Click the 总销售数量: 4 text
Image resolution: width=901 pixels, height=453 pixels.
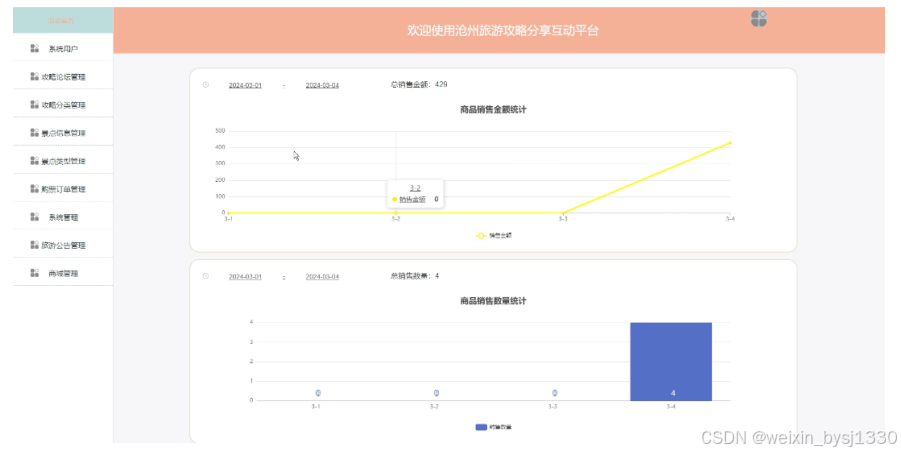pos(415,276)
